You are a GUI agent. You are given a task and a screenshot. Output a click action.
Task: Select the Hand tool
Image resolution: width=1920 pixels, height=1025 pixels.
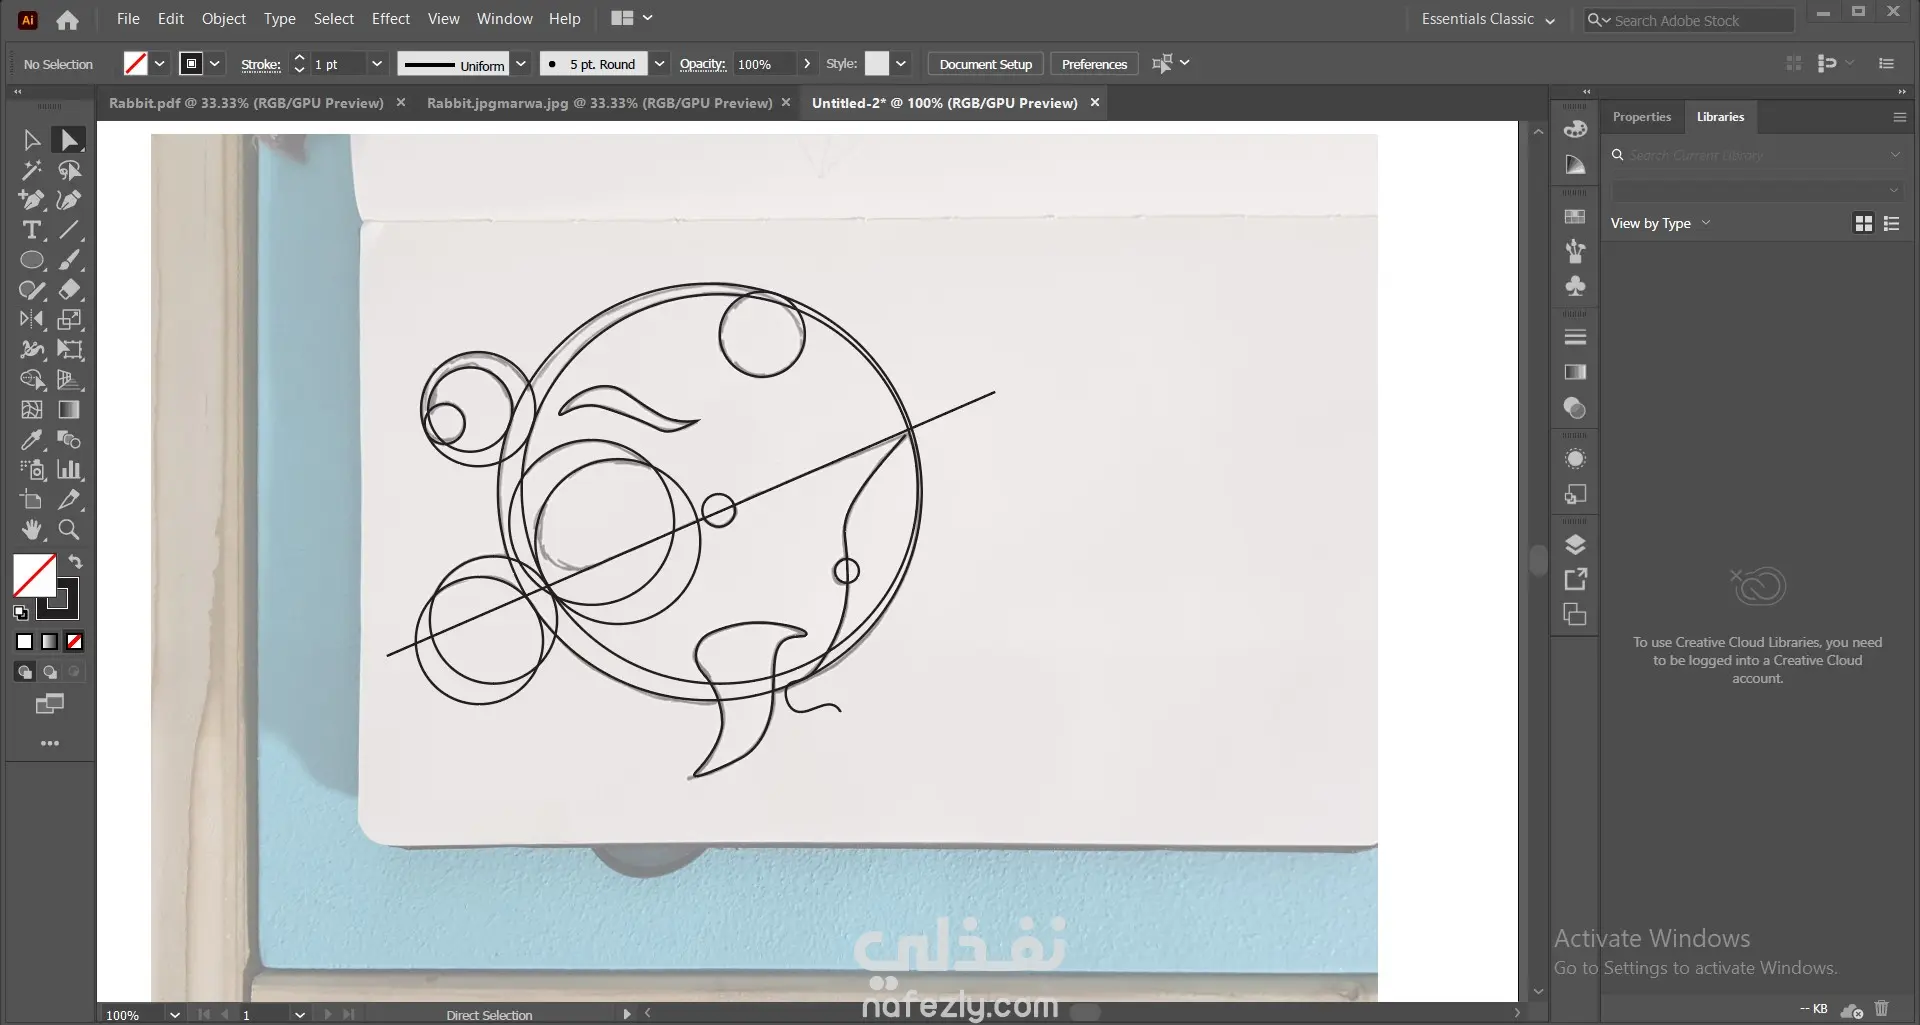click(x=32, y=530)
